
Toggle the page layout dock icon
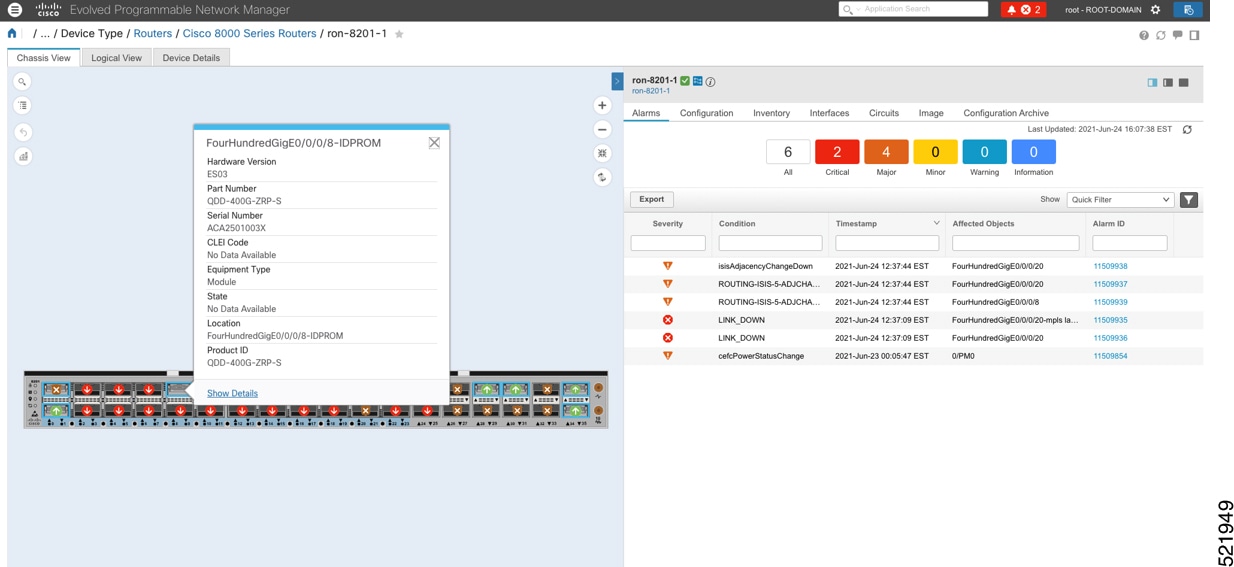[x=1194, y=35]
